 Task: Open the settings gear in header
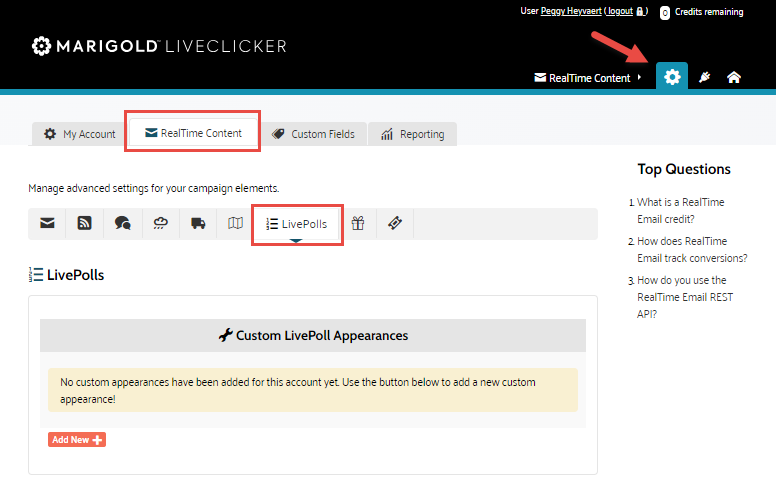coord(672,77)
